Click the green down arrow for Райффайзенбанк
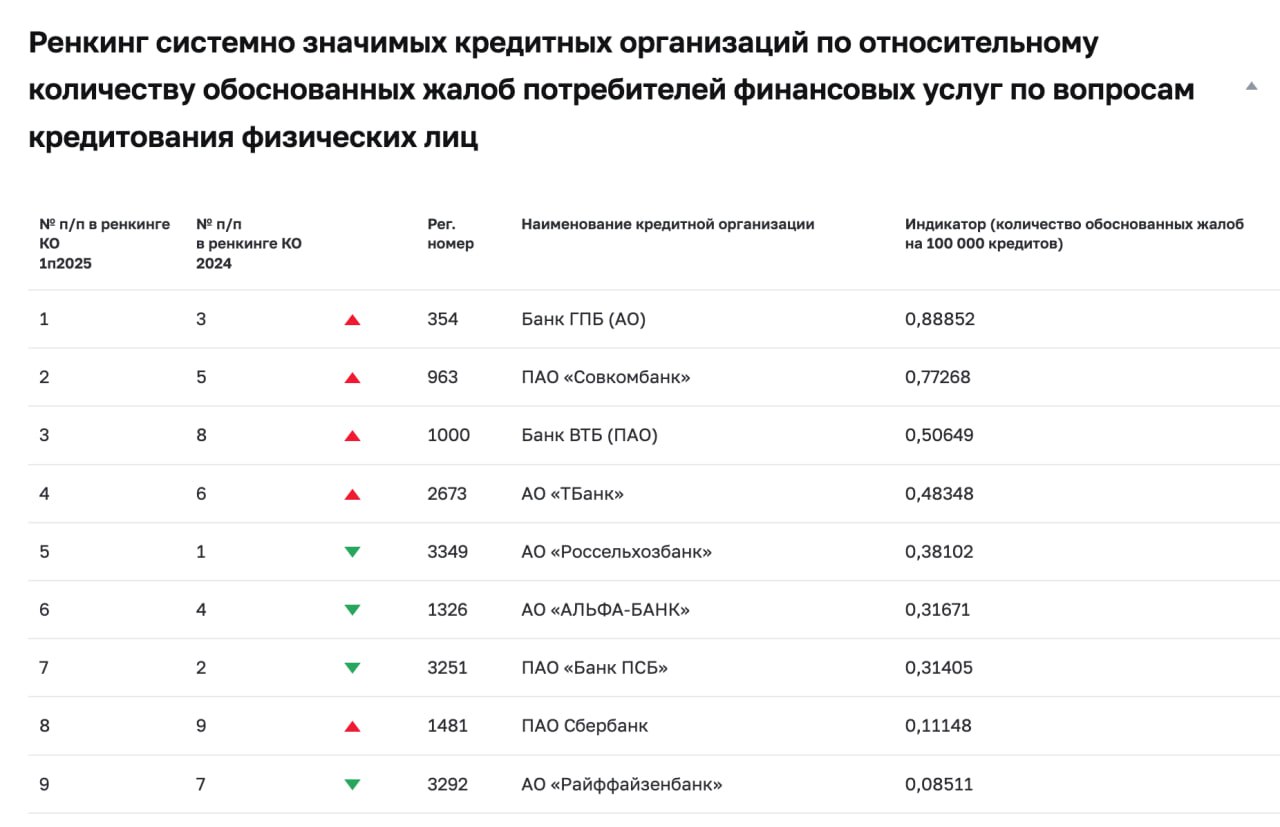Image resolution: width=1280 pixels, height=827 pixels. coord(352,784)
